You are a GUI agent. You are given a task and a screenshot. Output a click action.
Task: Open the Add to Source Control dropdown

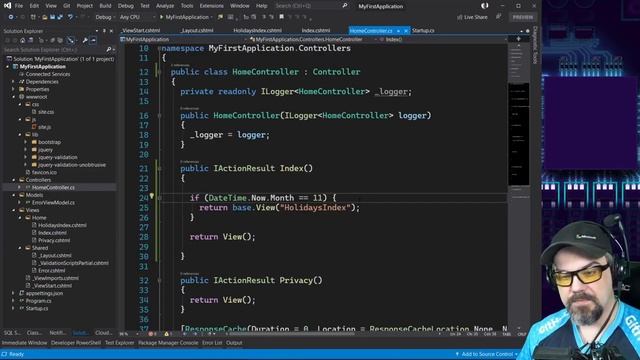[x=487, y=354]
